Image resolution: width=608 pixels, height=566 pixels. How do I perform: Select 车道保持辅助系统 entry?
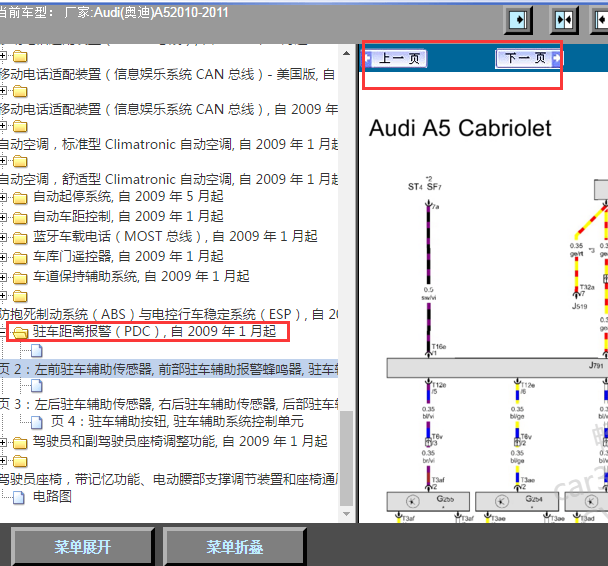(x=141, y=276)
